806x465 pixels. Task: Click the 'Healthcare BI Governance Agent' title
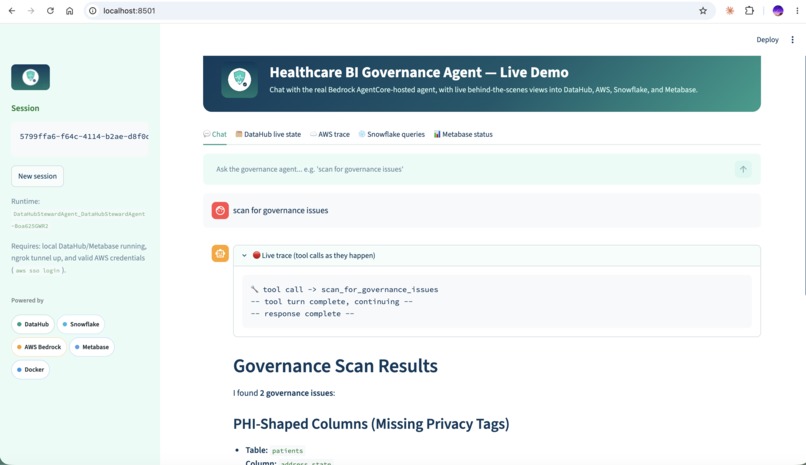point(419,72)
